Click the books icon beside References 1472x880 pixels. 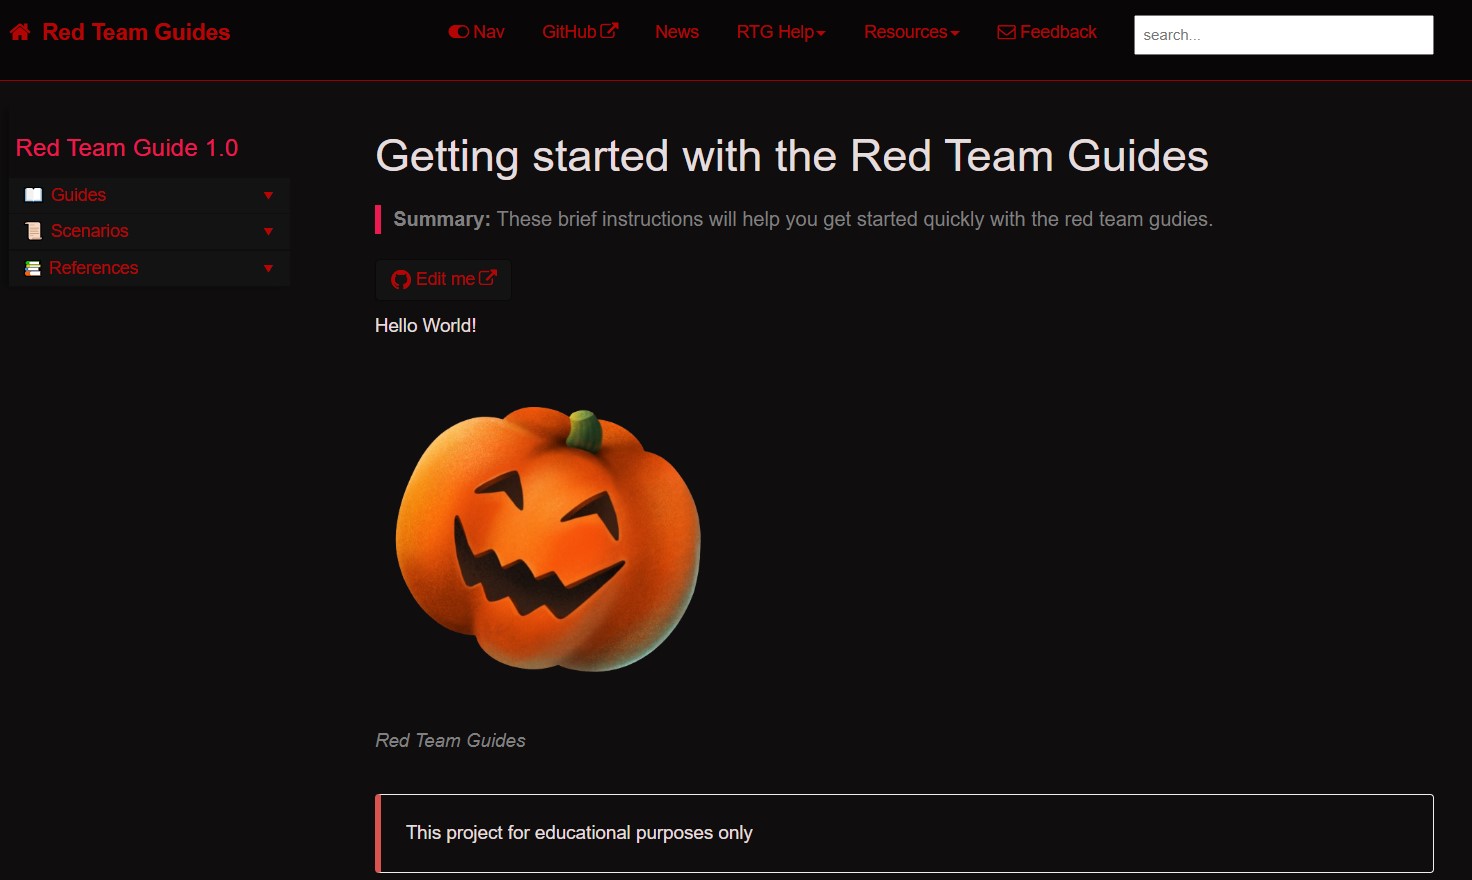[x=33, y=268]
